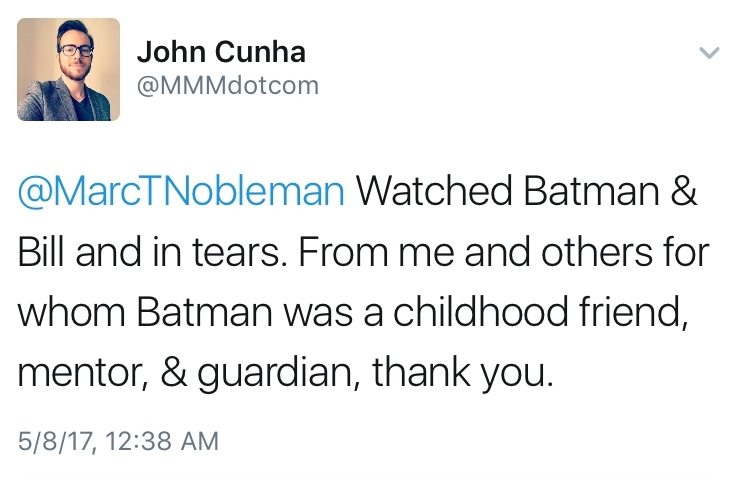Click the 12:38 AM time in the timestamp
The height and width of the screenshot is (480, 738).
tap(160, 440)
